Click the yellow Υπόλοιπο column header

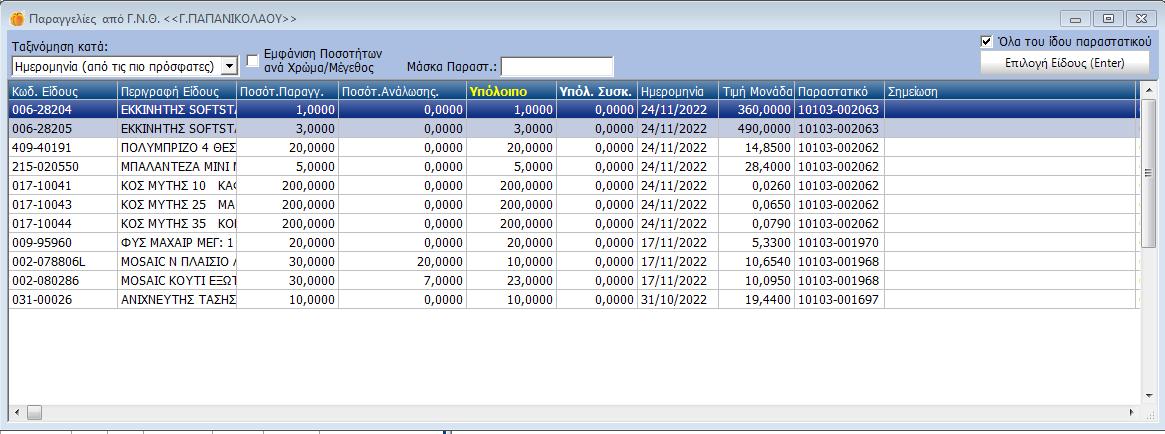point(511,91)
